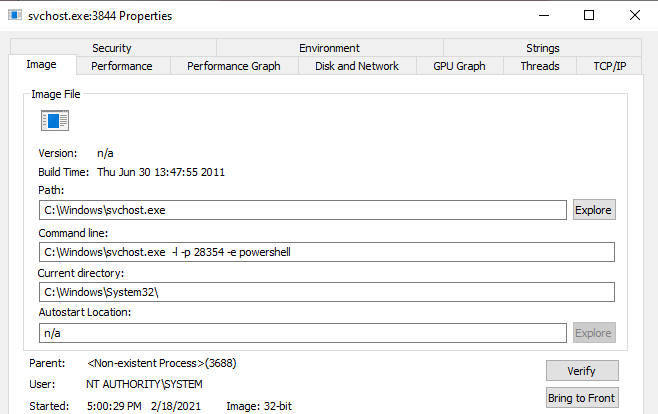Select the Current directory field

click(326, 292)
